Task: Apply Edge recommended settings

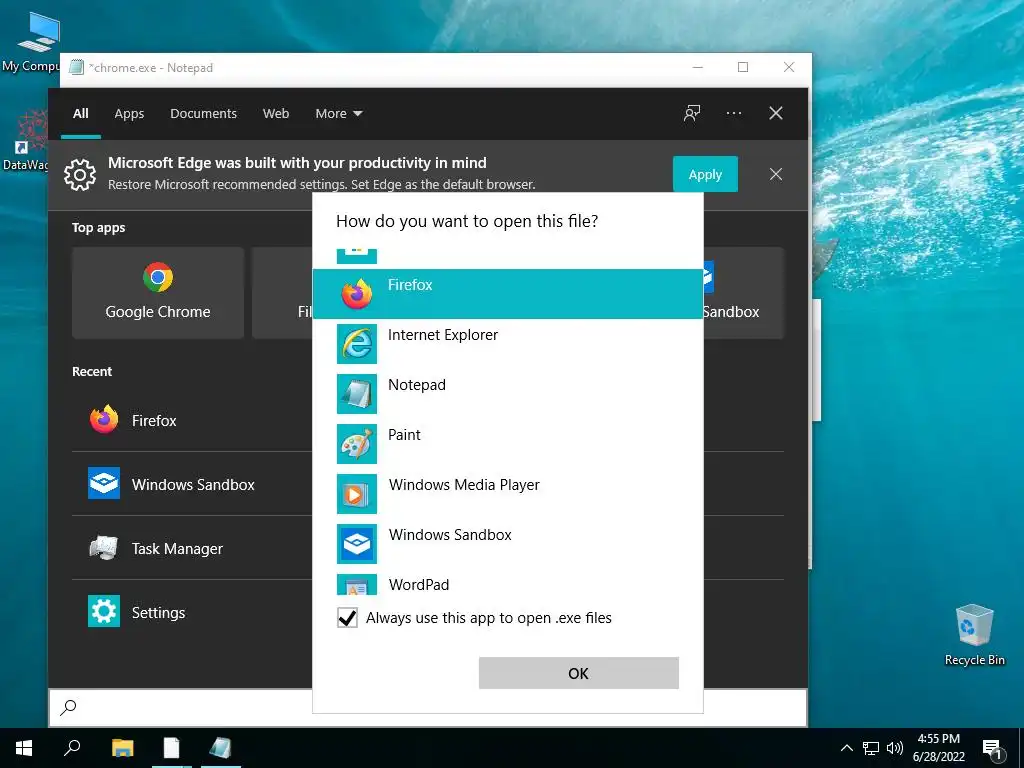Action: click(x=705, y=174)
